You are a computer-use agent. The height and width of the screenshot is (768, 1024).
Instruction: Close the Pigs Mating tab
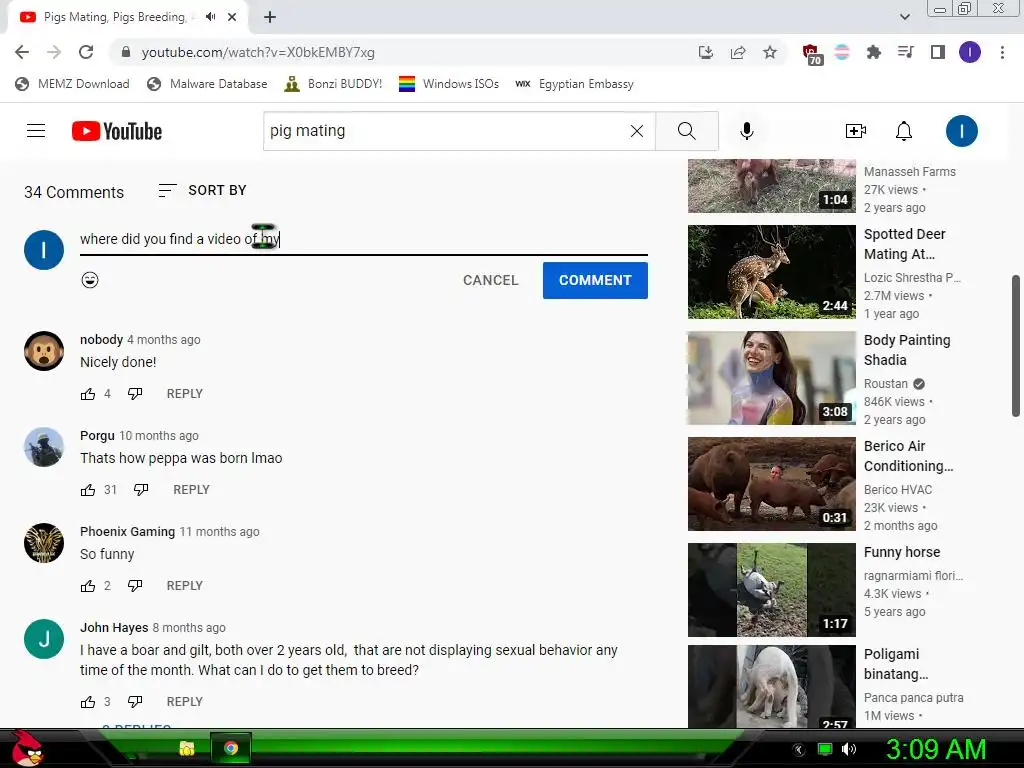(232, 17)
